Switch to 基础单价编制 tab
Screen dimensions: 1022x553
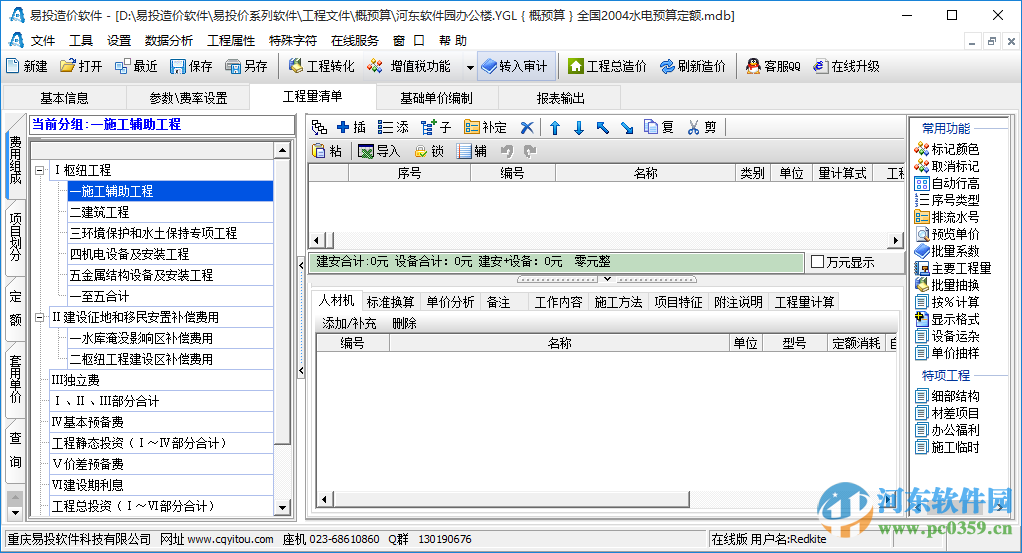click(x=436, y=98)
